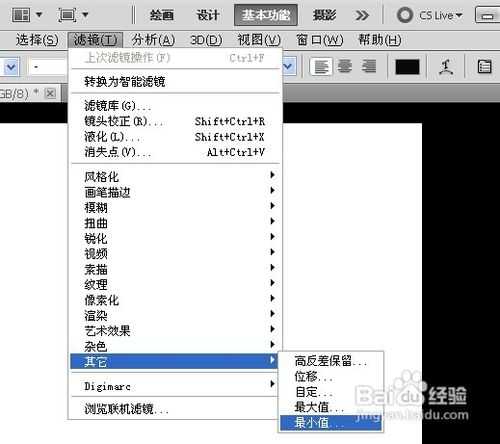Show more workspaces with double chevron

click(x=362, y=15)
